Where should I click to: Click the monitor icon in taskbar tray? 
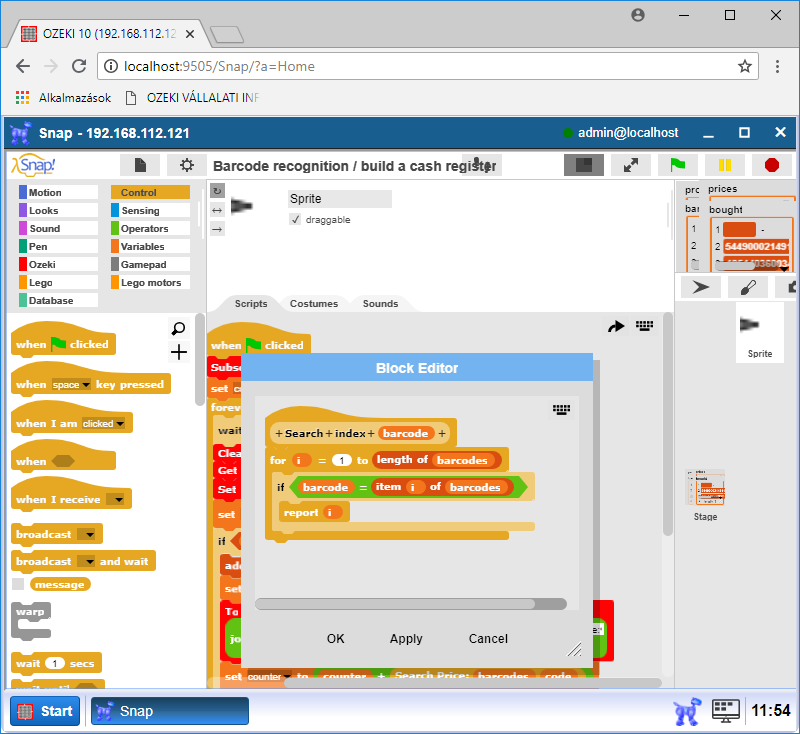[726, 711]
